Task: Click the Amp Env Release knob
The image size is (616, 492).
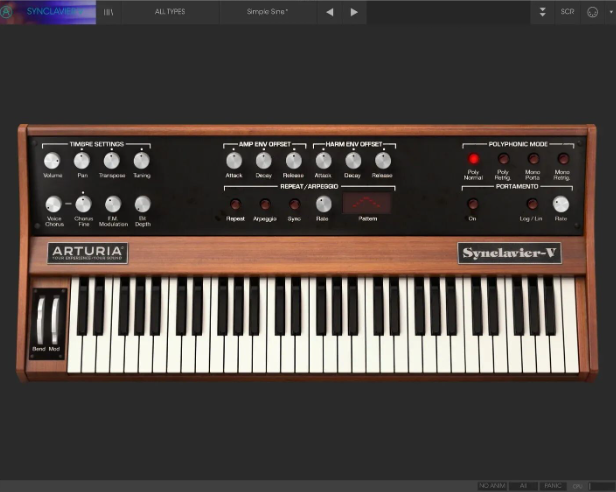Action: click(293, 161)
